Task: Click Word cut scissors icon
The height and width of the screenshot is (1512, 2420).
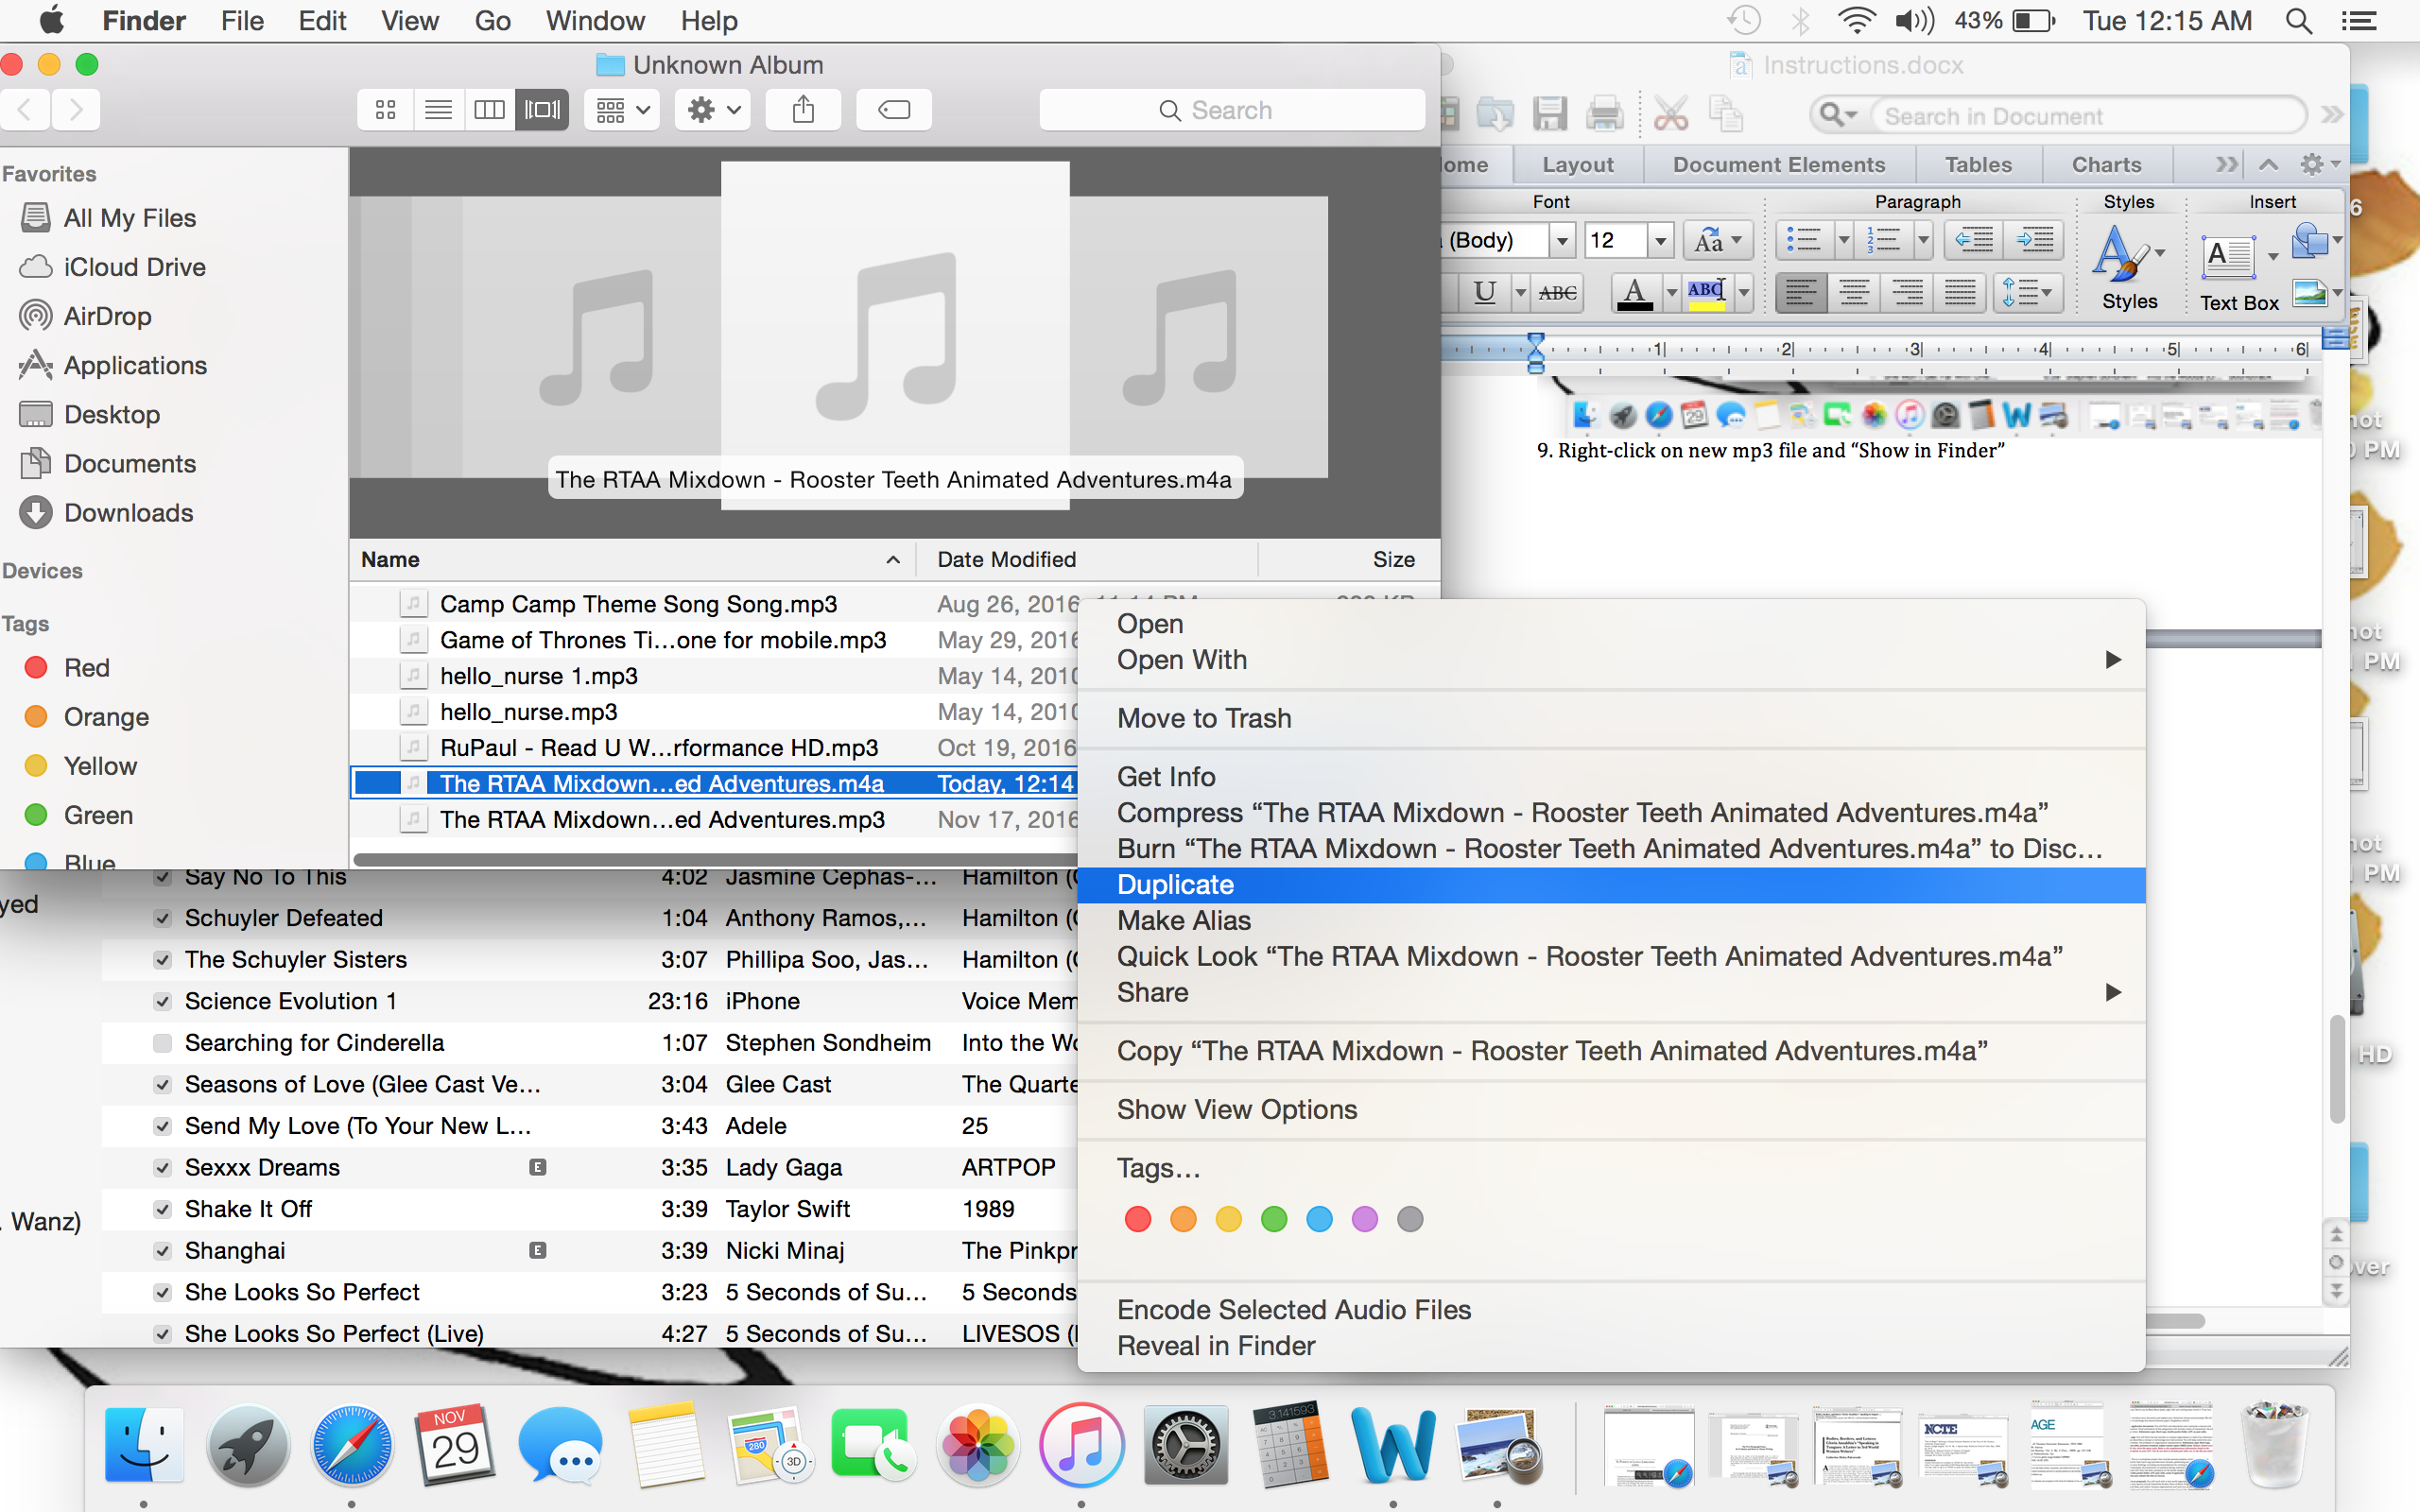Action: pos(1670,114)
